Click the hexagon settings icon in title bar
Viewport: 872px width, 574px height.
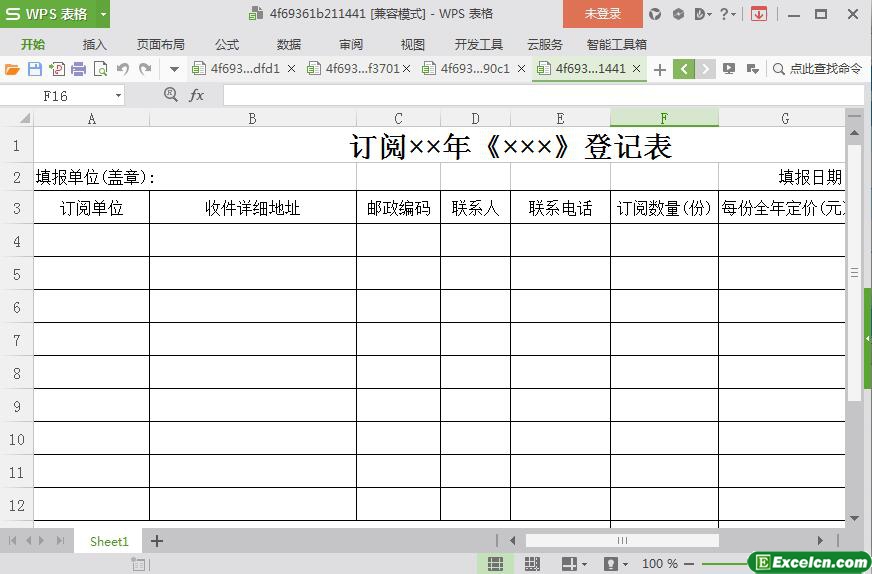click(x=678, y=14)
